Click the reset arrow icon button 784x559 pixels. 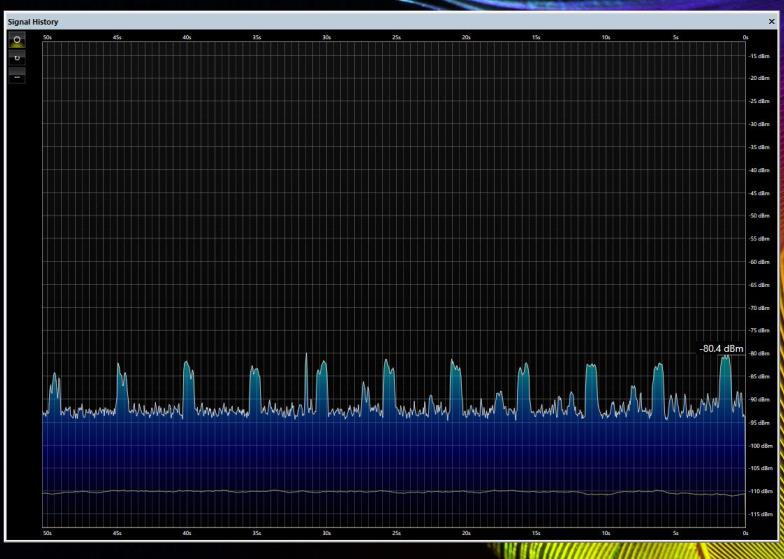pyautogui.click(x=17, y=58)
